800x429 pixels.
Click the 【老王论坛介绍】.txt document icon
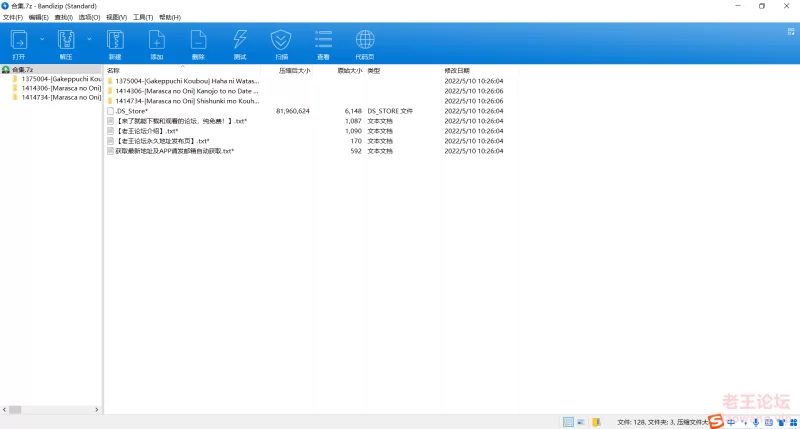(110, 131)
